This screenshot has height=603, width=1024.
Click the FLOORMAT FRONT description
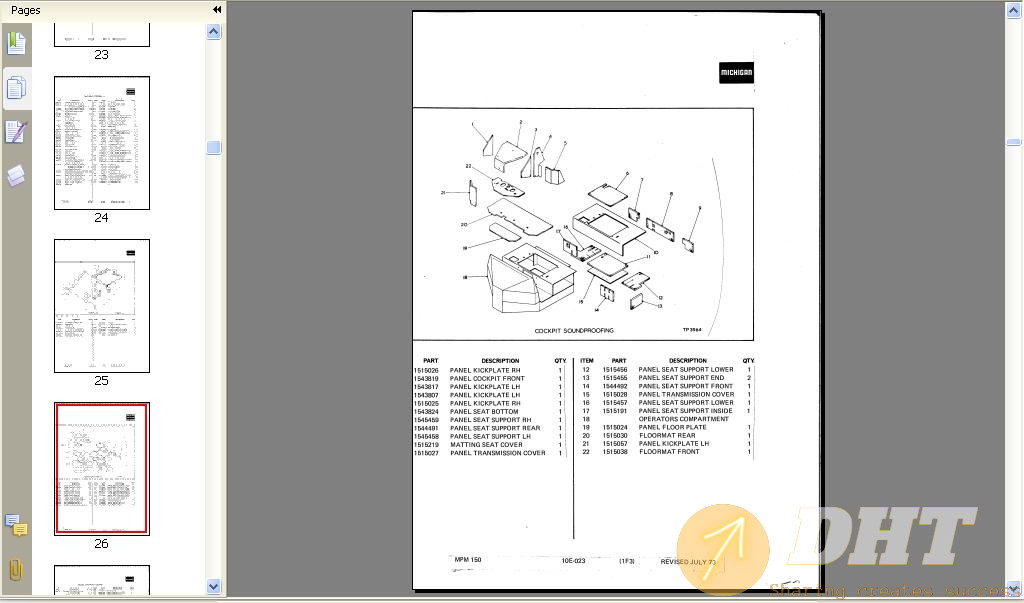pos(669,451)
